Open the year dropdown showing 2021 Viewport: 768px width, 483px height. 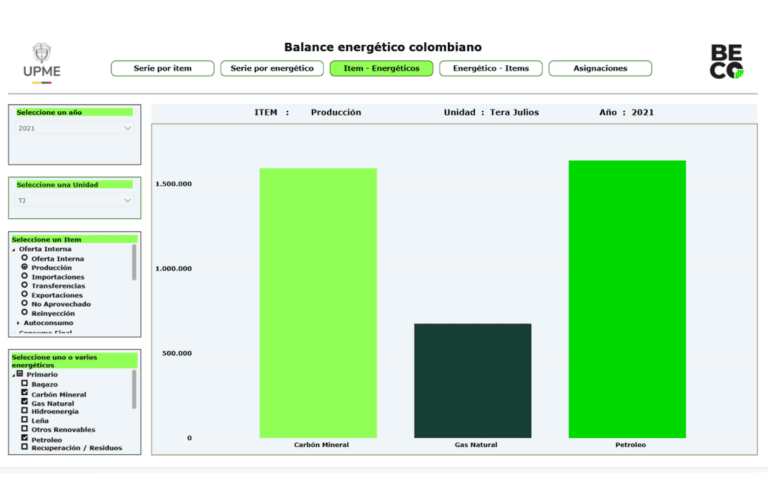[x=75, y=128]
